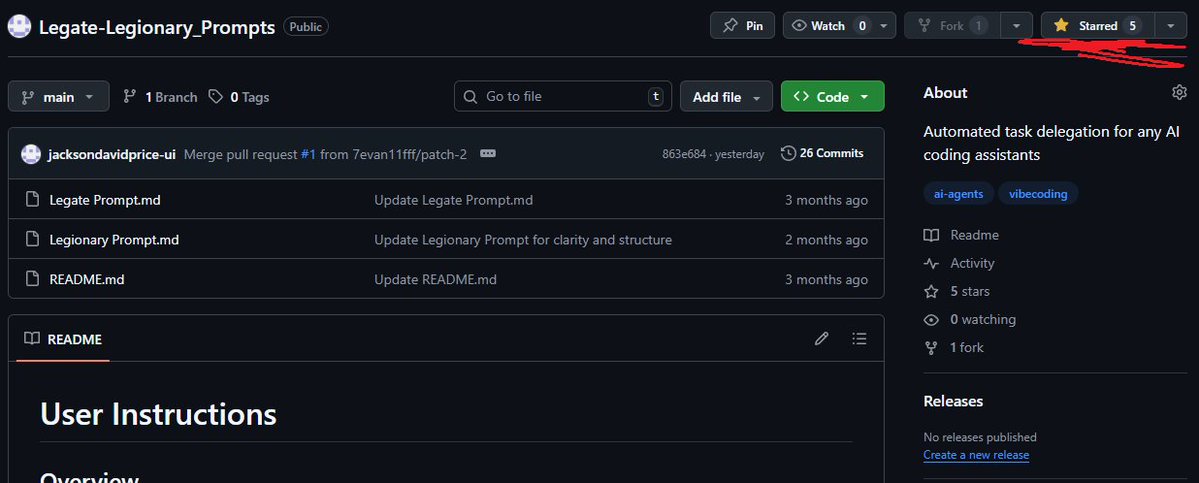Edit the README with the pencil icon
The image size is (1199, 483).
pos(821,339)
